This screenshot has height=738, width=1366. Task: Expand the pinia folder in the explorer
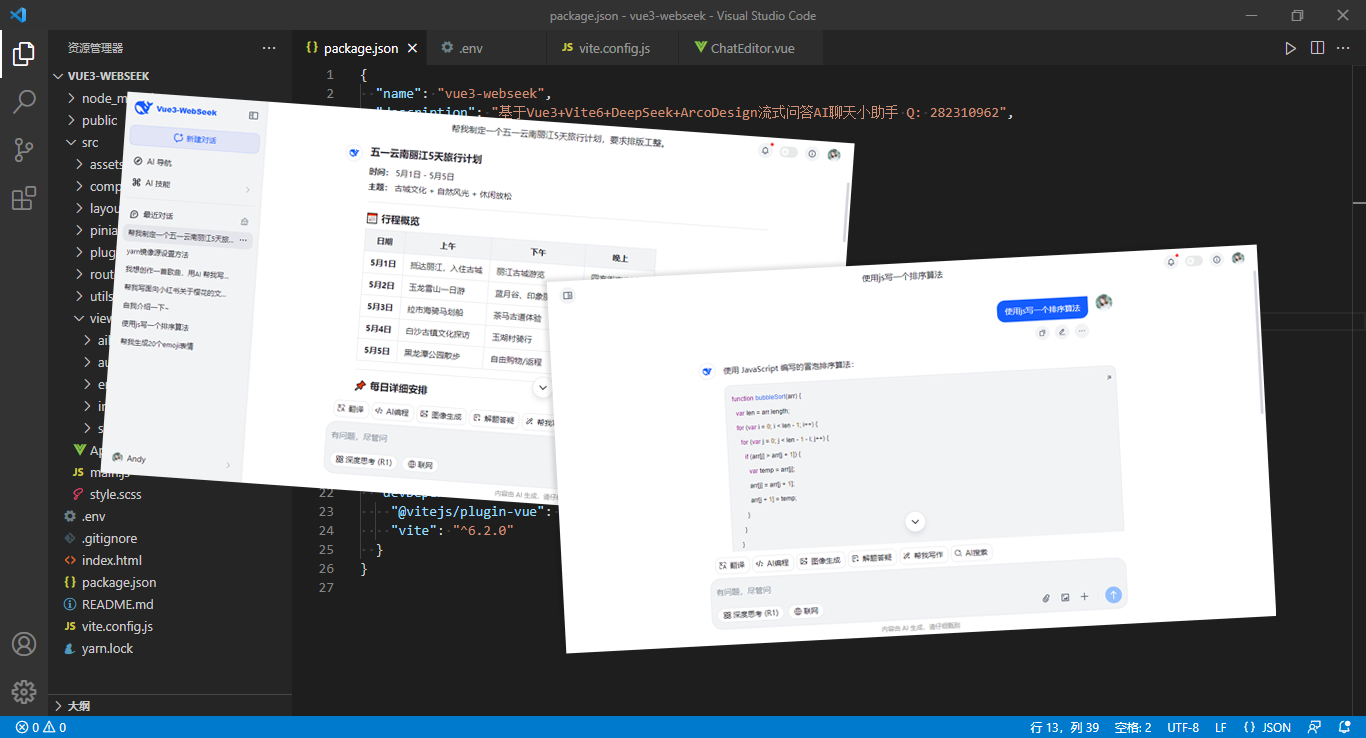coord(95,230)
